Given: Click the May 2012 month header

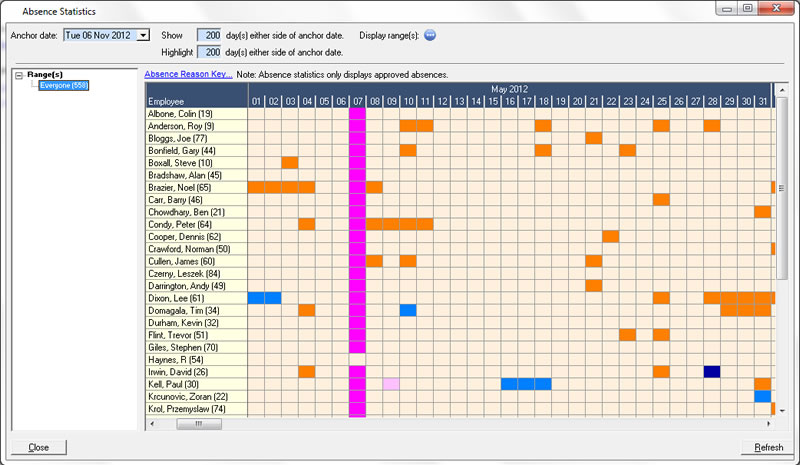Looking at the screenshot, I should (x=510, y=89).
